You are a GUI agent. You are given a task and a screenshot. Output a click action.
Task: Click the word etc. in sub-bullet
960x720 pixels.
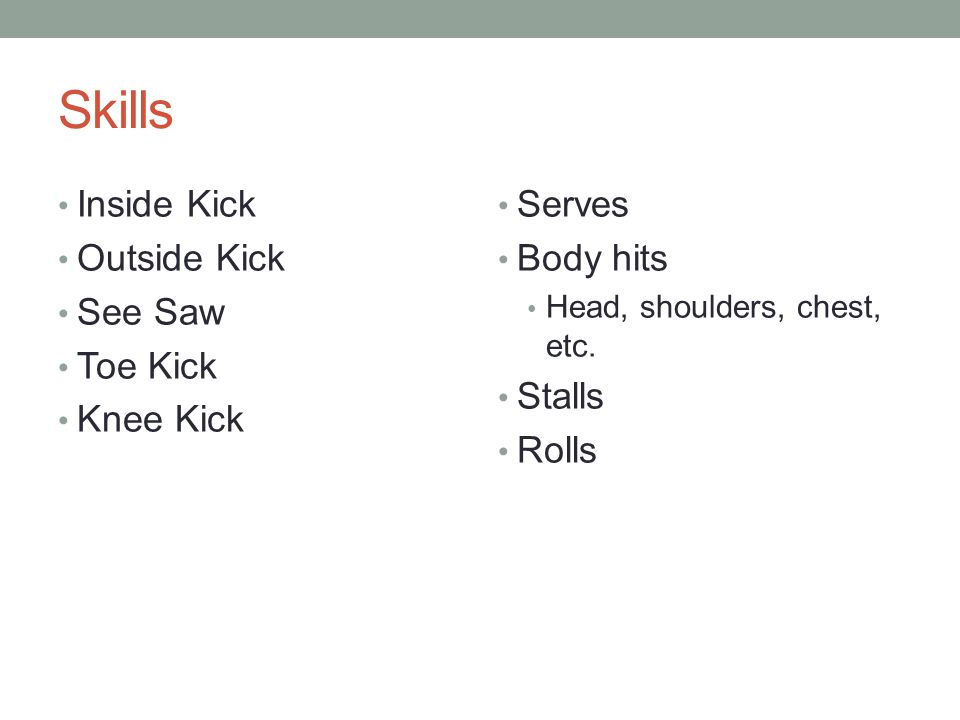570,347
